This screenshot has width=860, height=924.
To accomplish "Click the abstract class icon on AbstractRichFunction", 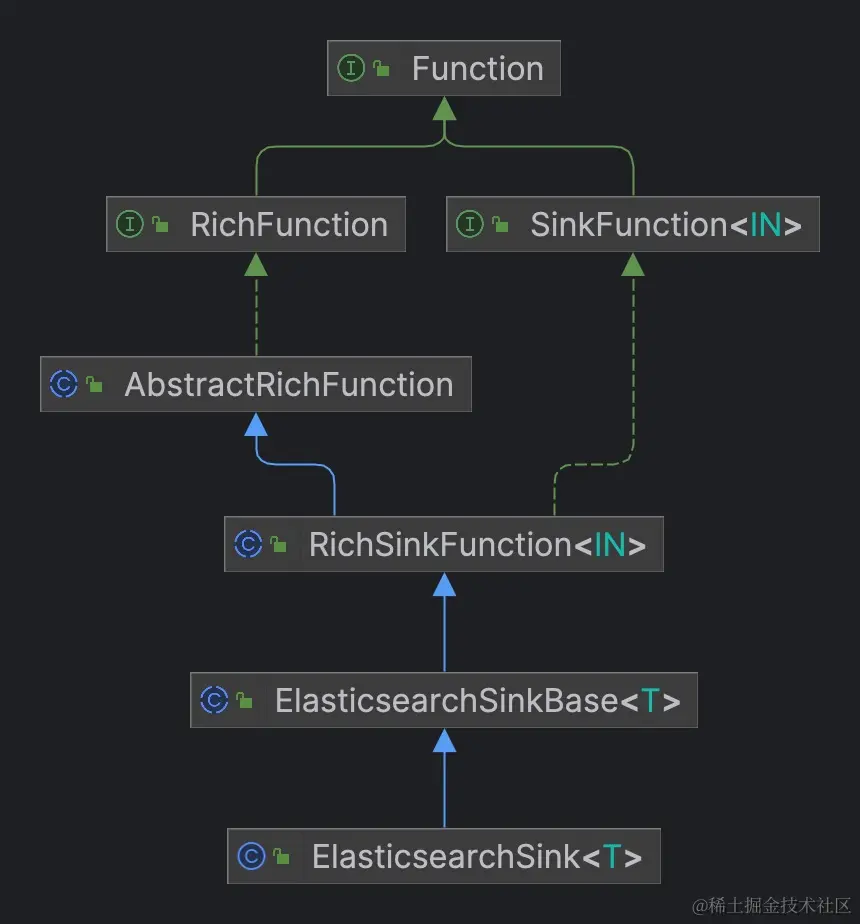I will click(64, 384).
